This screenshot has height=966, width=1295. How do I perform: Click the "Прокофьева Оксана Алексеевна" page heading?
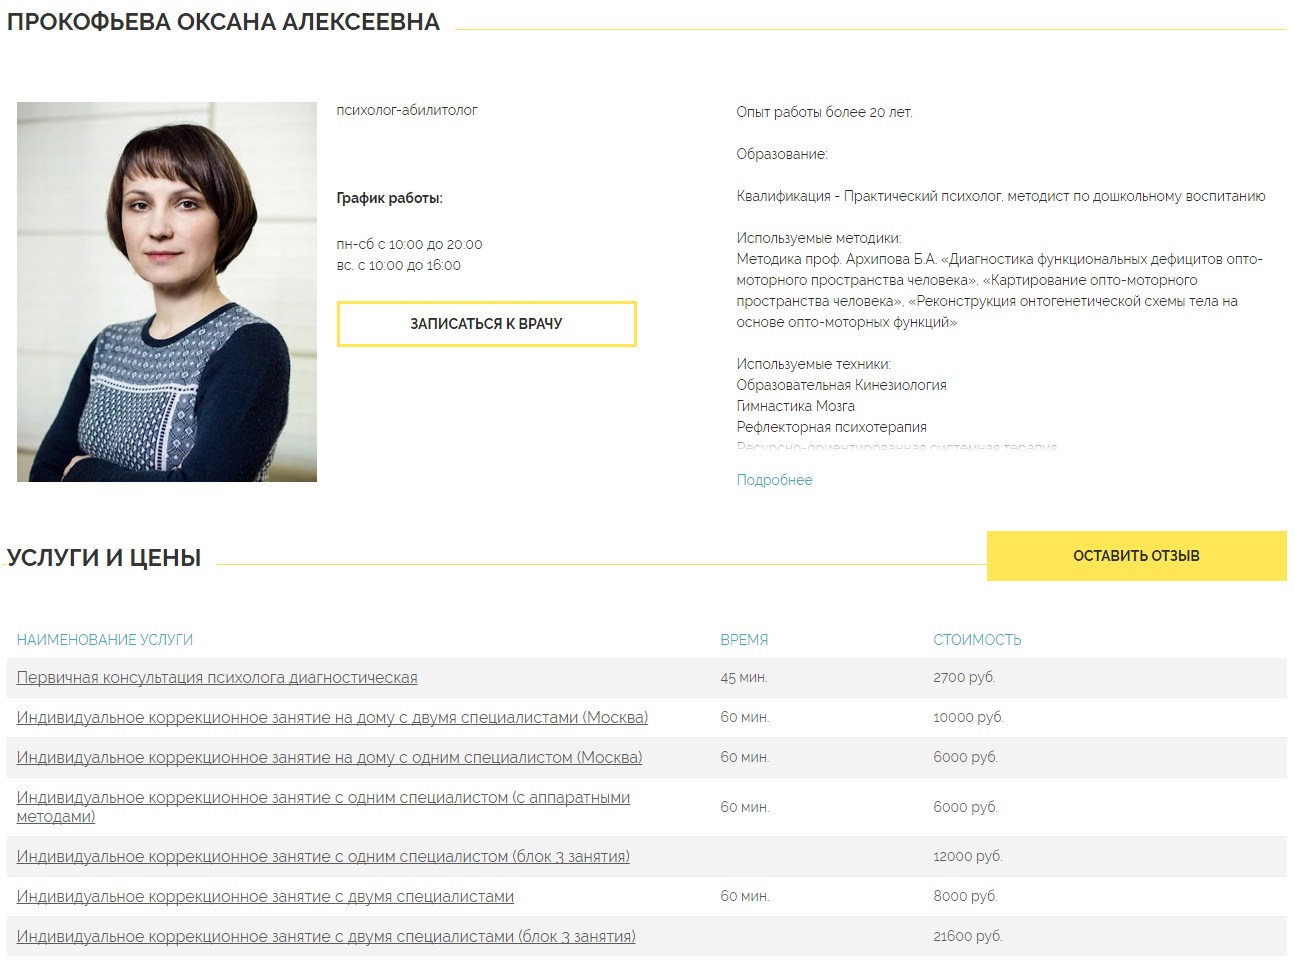click(223, 22)
